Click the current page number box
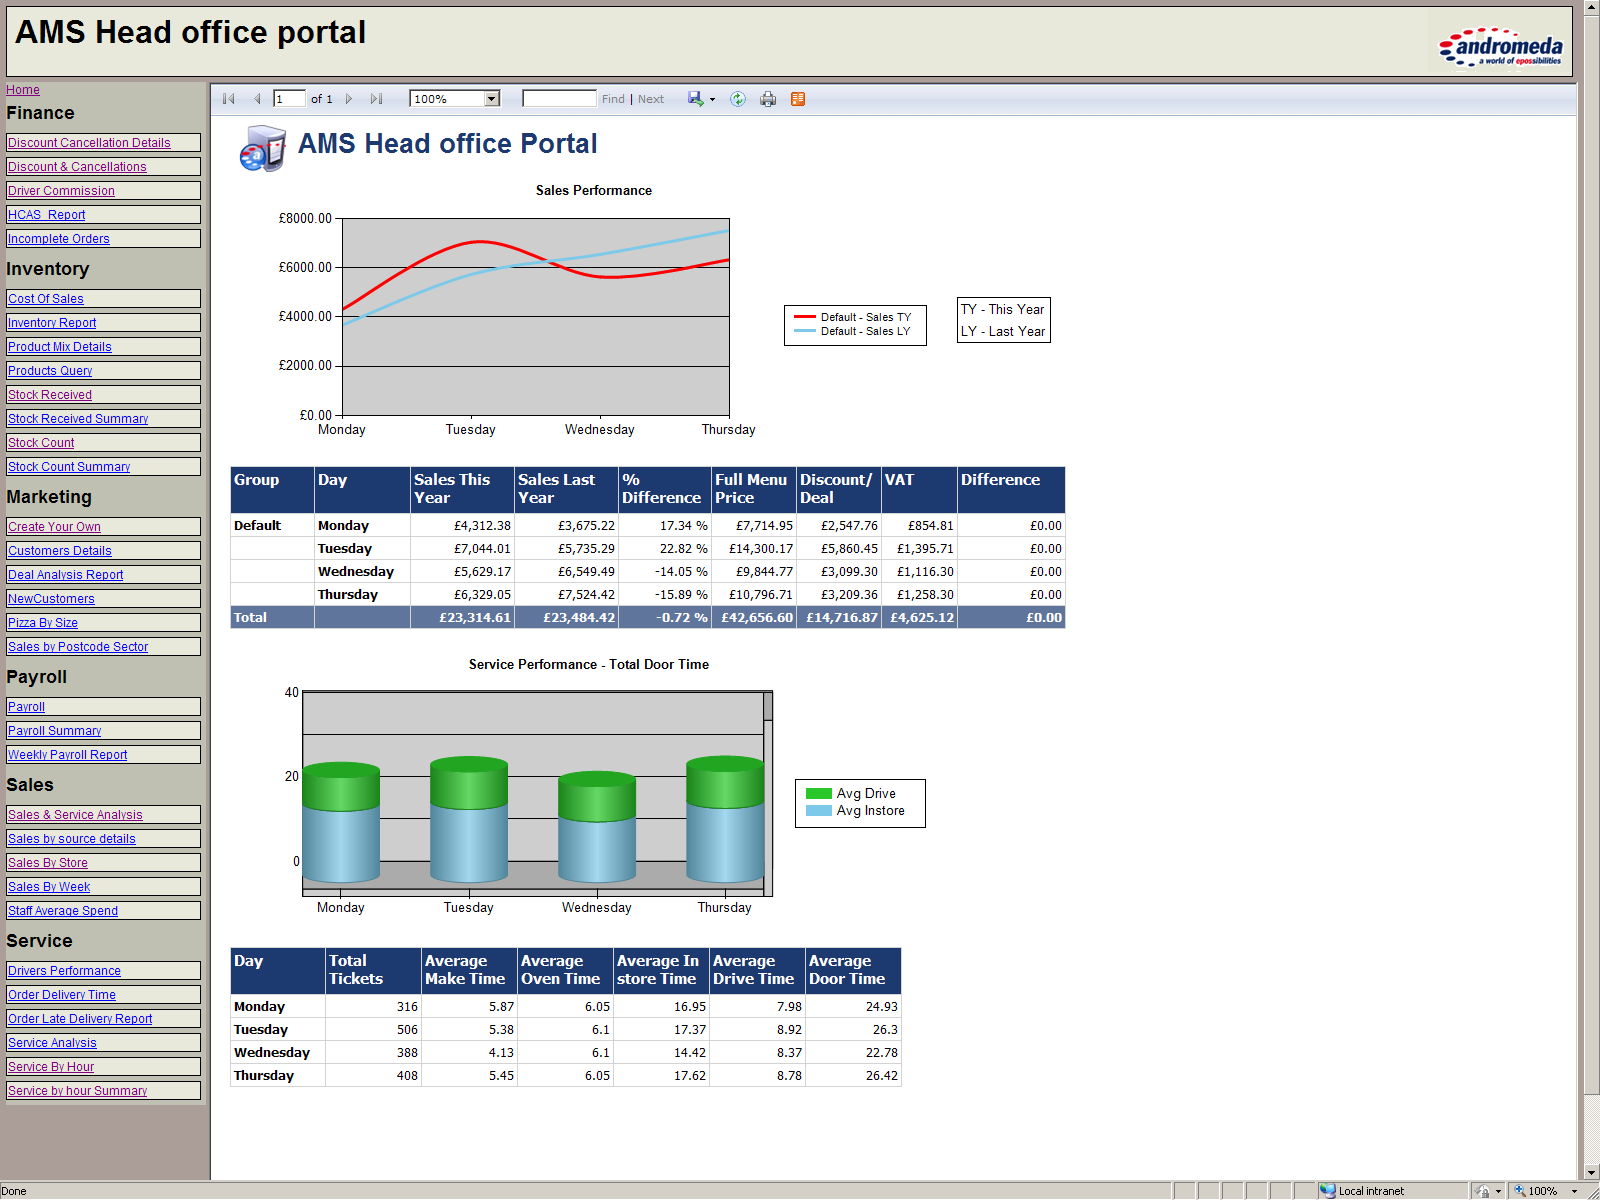 pos(289,99)
